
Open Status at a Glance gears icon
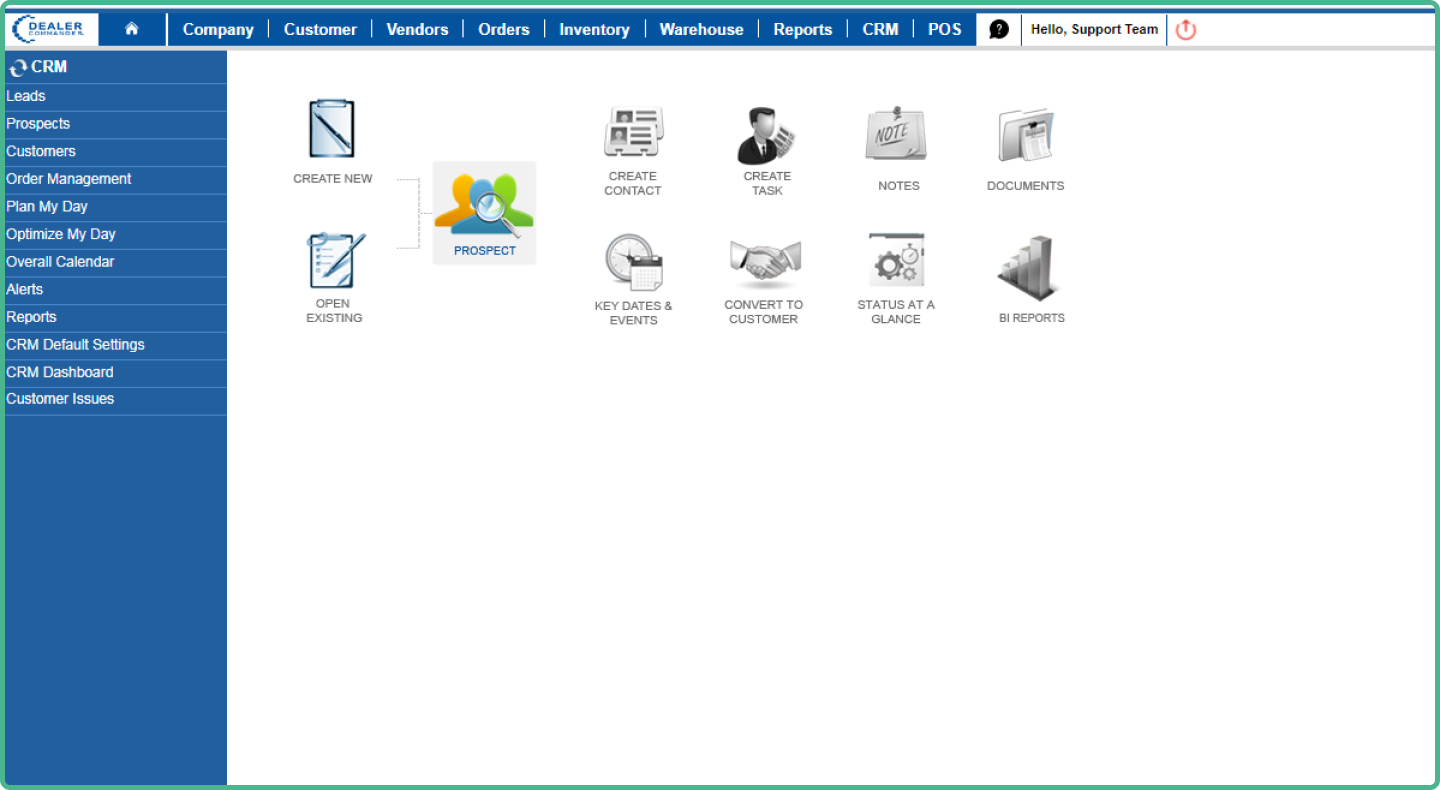(896, 262)
